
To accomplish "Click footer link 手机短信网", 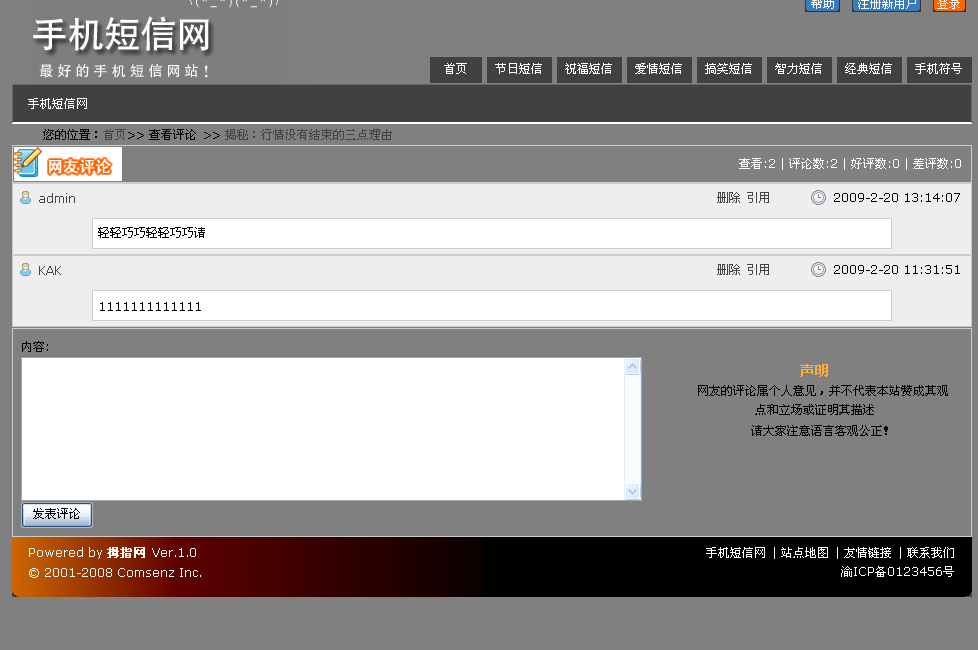I will [735, 553].
